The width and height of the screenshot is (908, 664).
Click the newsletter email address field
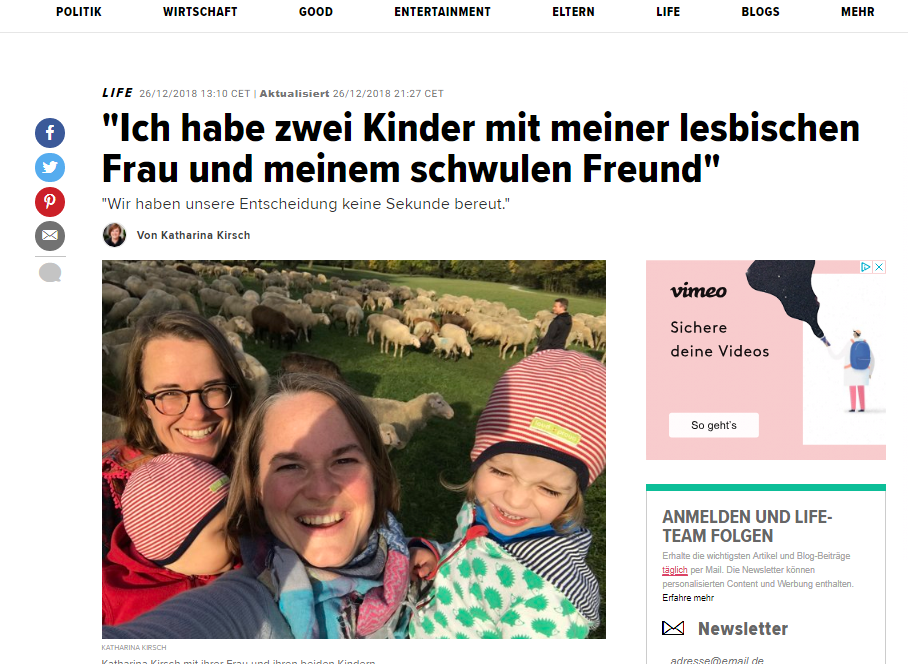766,659
